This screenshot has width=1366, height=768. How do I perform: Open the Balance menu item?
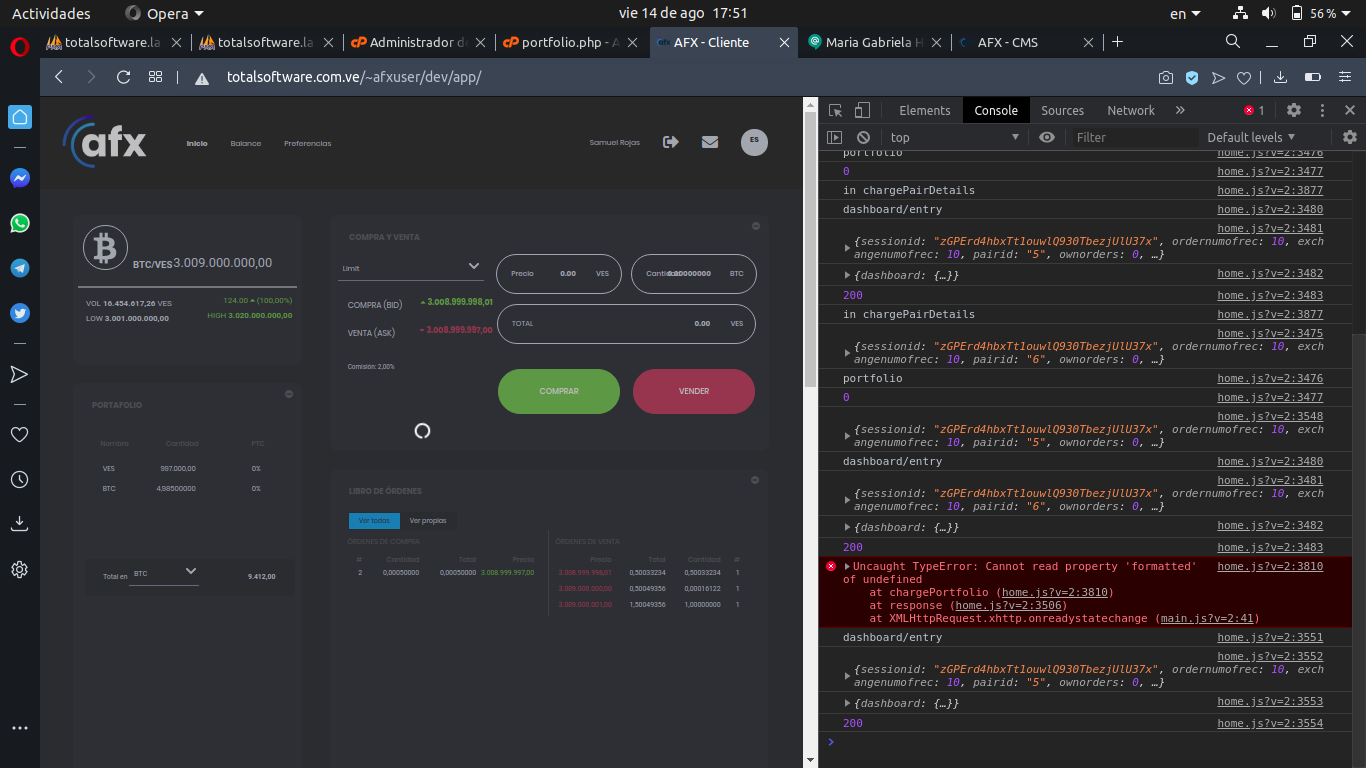pyautogui.click(x=245, y=143)
